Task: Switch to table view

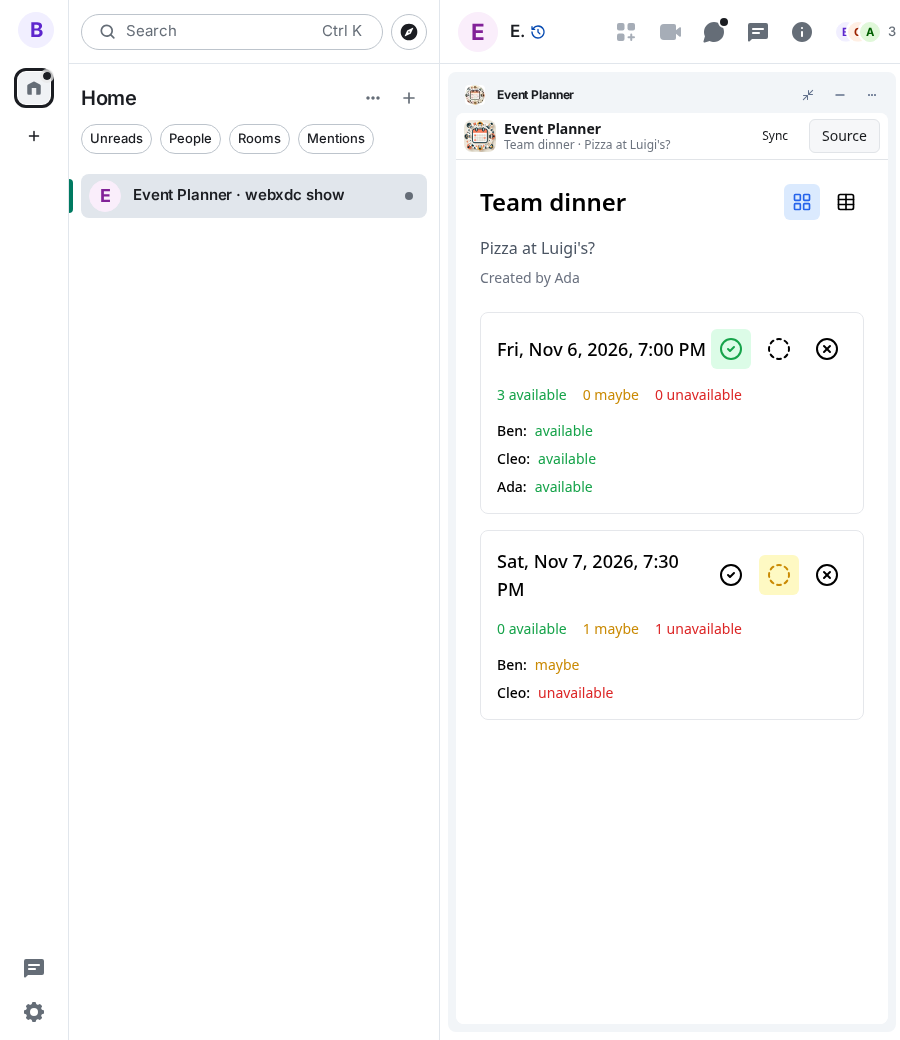Action: pyautogui.click(x=846, y=202)
